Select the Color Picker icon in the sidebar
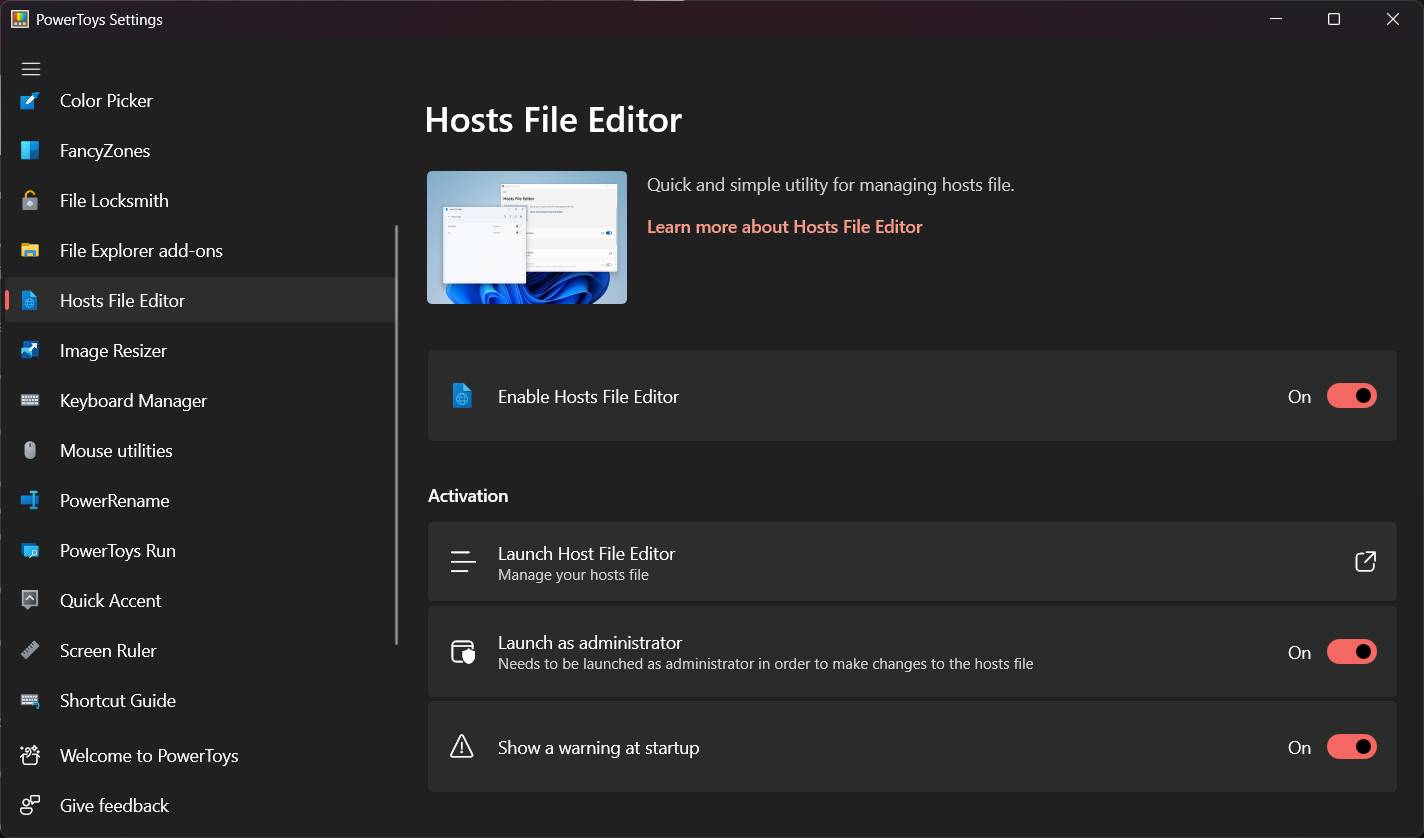This screenshot has width=1424, height=838. tap(31, 100)
